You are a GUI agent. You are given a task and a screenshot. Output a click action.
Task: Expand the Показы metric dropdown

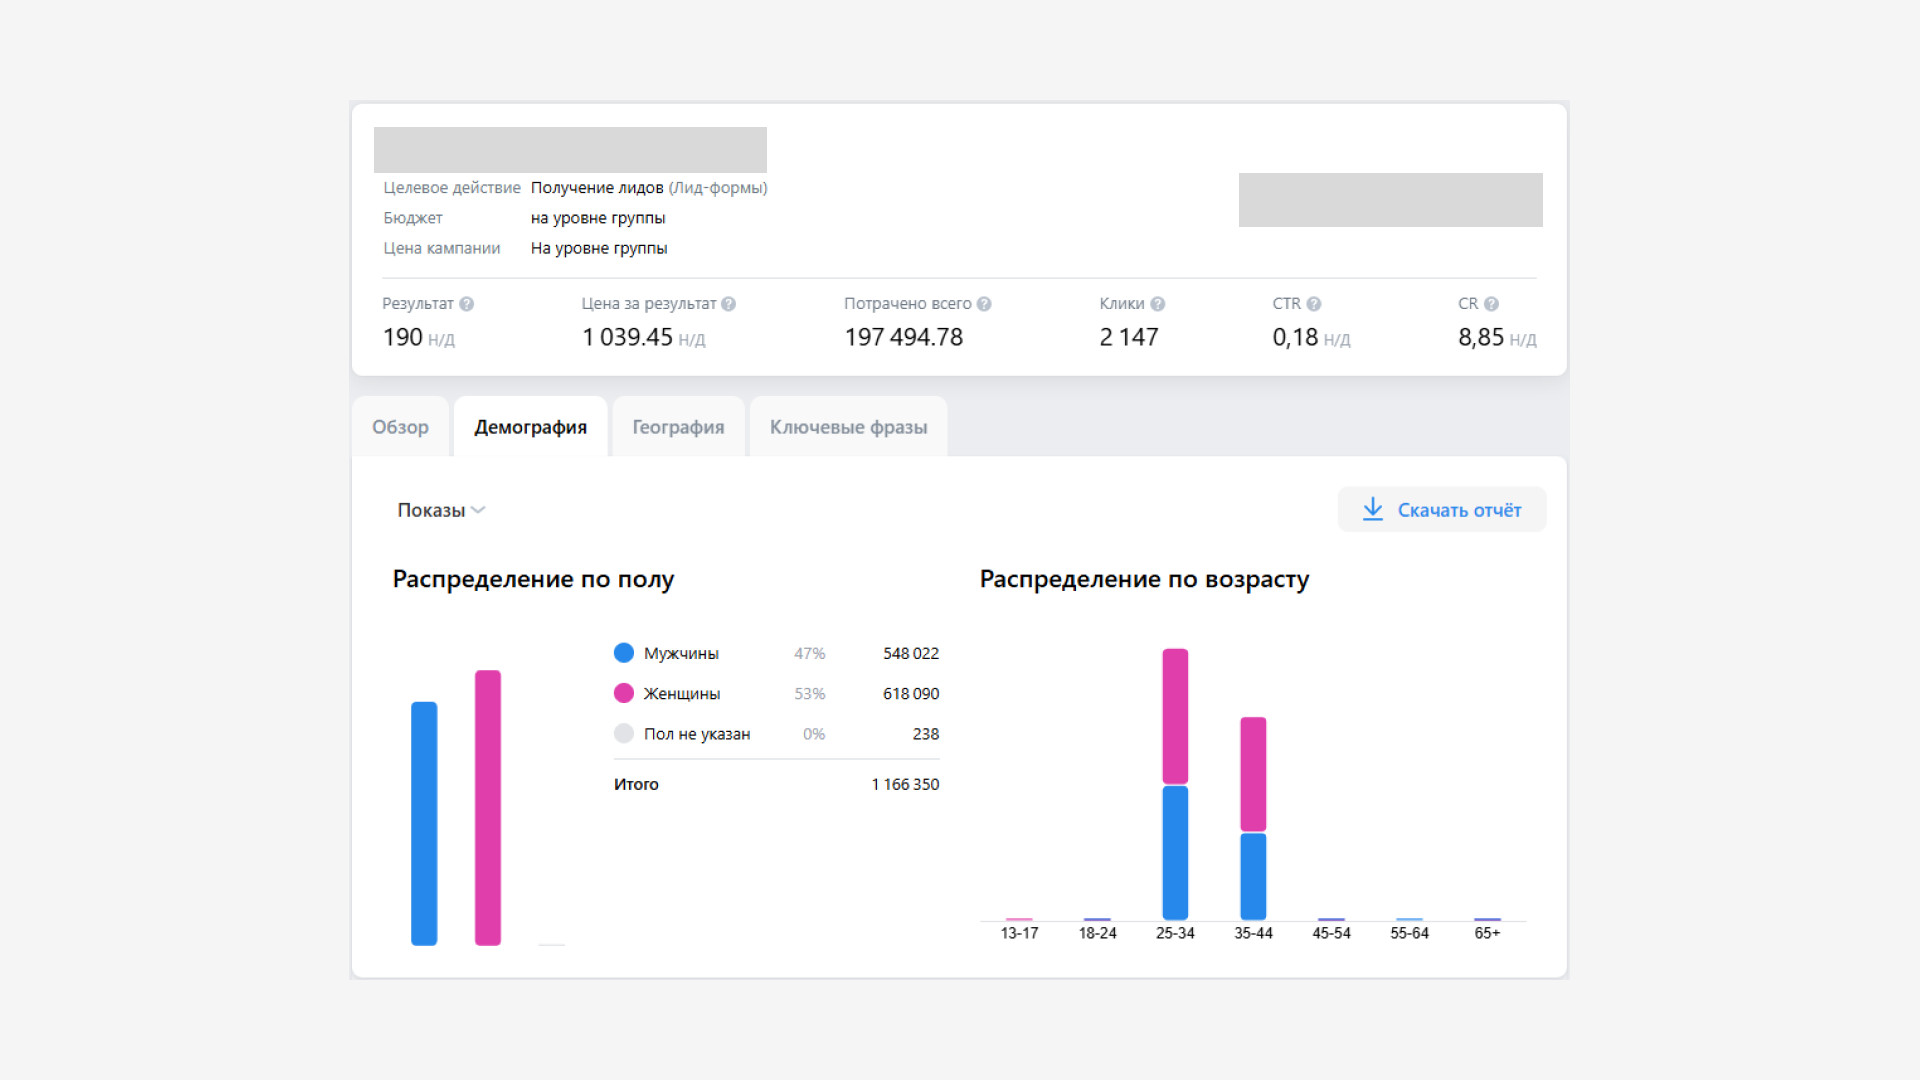click(441, 510)
